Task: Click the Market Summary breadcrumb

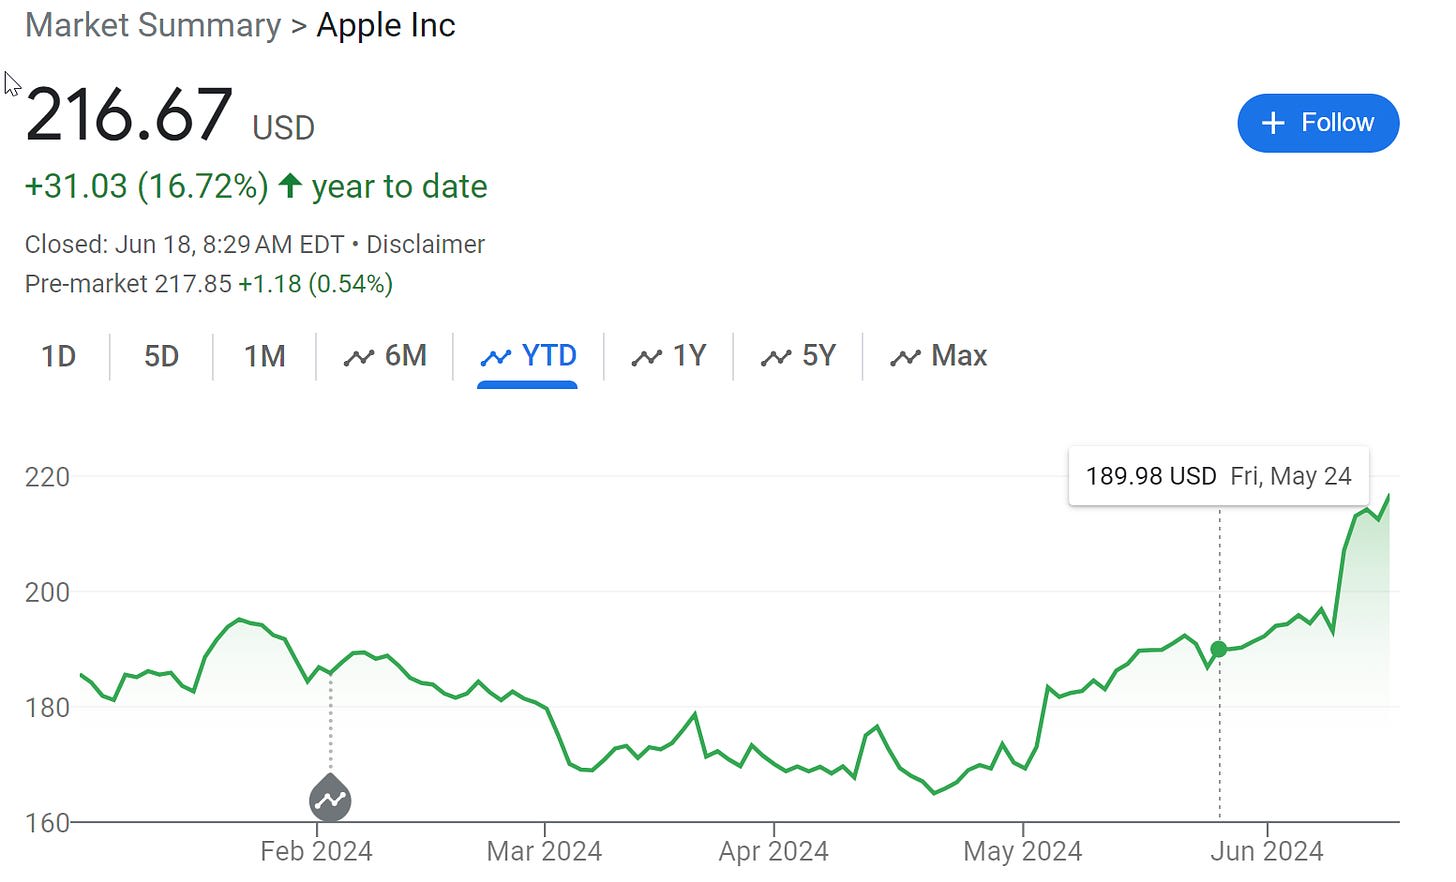Action: tap(153, 25)
